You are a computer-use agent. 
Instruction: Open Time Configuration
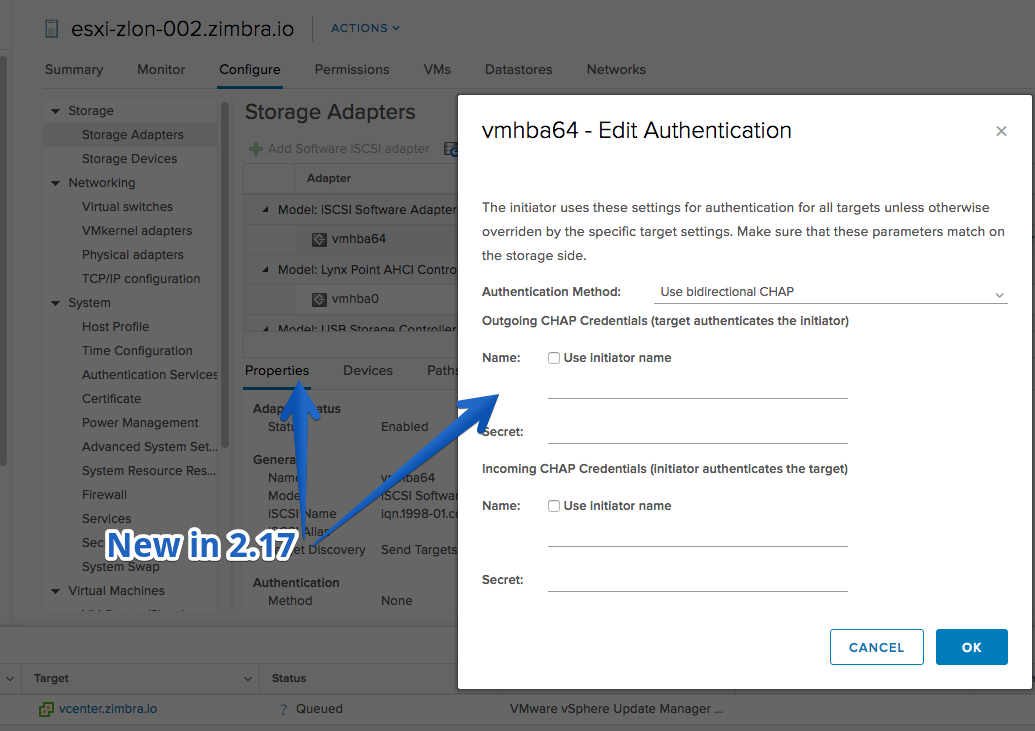[137, 351]
